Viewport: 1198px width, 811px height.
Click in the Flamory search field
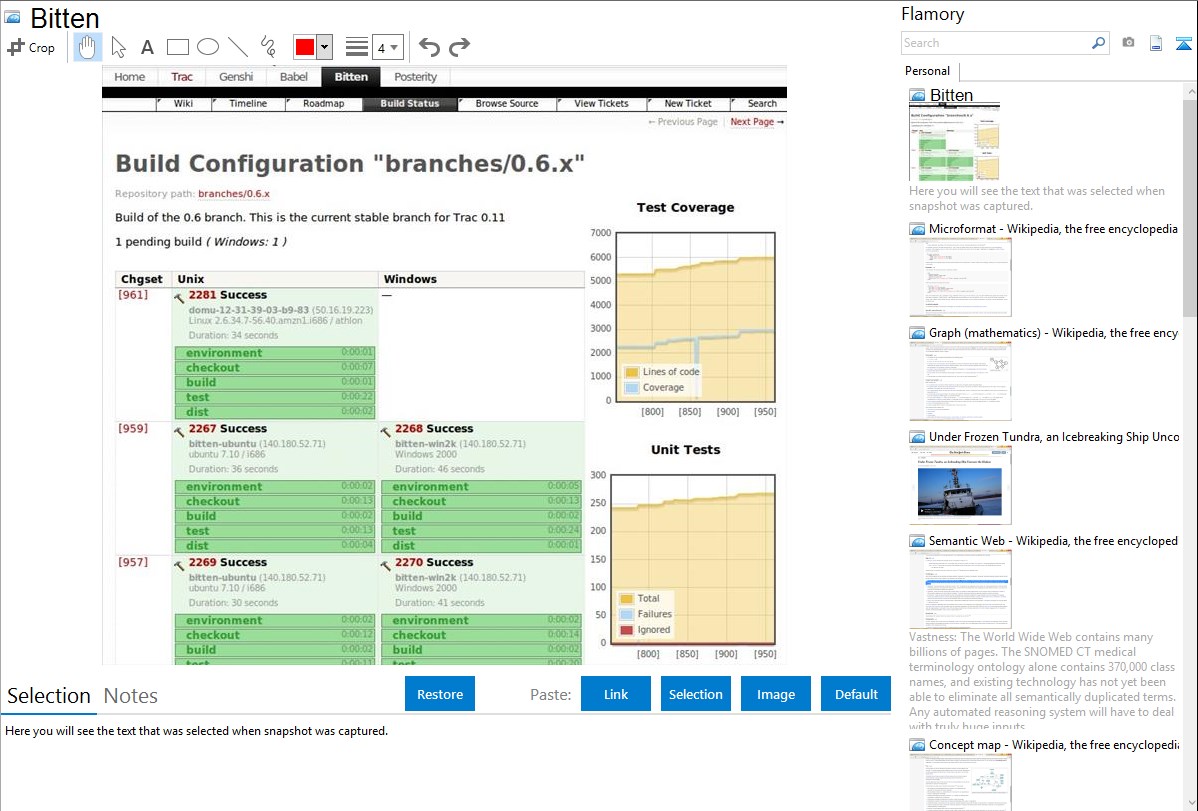pyautogui.click(x=995, y=43)
